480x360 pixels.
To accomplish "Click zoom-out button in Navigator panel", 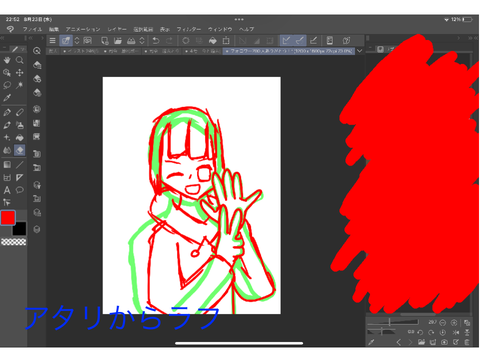I will [443, 322].
